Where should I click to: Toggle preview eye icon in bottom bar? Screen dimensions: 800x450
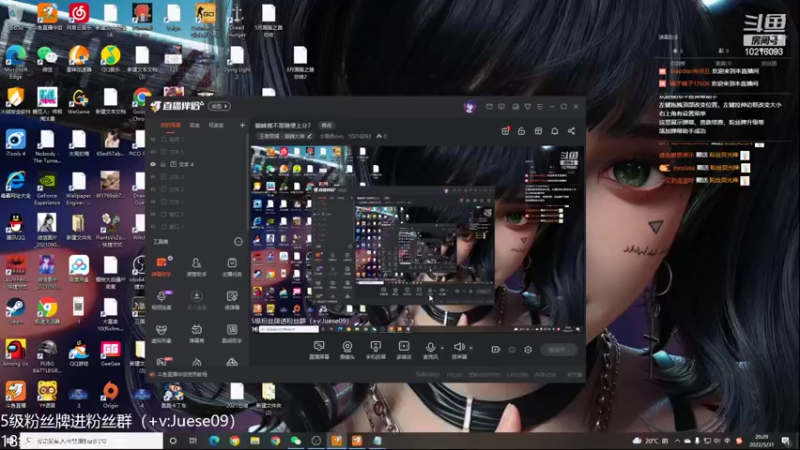point(512,349)
